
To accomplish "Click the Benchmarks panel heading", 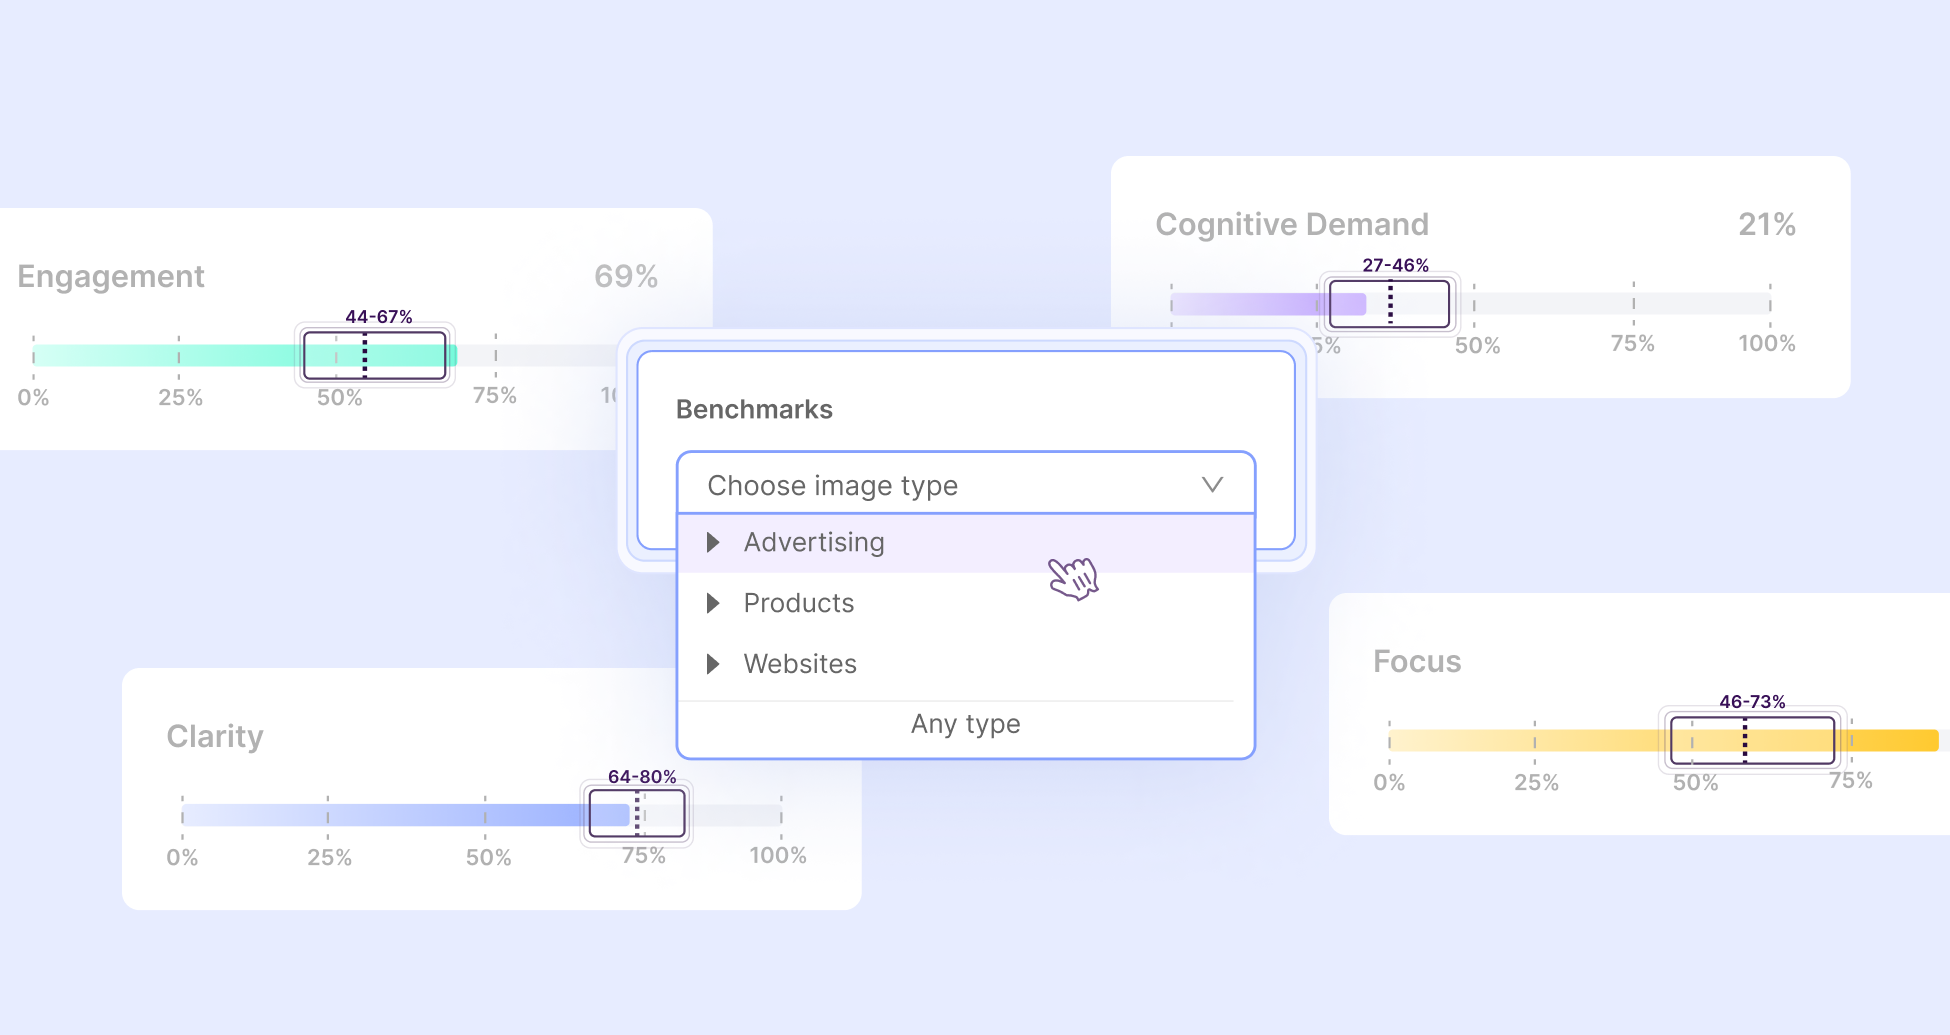I will coord(754,409).
